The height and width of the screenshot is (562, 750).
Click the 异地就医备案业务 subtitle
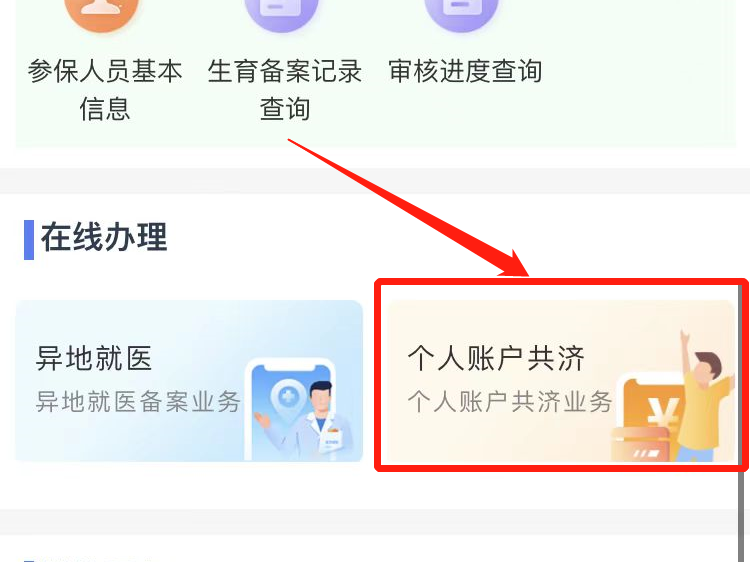click(x=138, y=401)
